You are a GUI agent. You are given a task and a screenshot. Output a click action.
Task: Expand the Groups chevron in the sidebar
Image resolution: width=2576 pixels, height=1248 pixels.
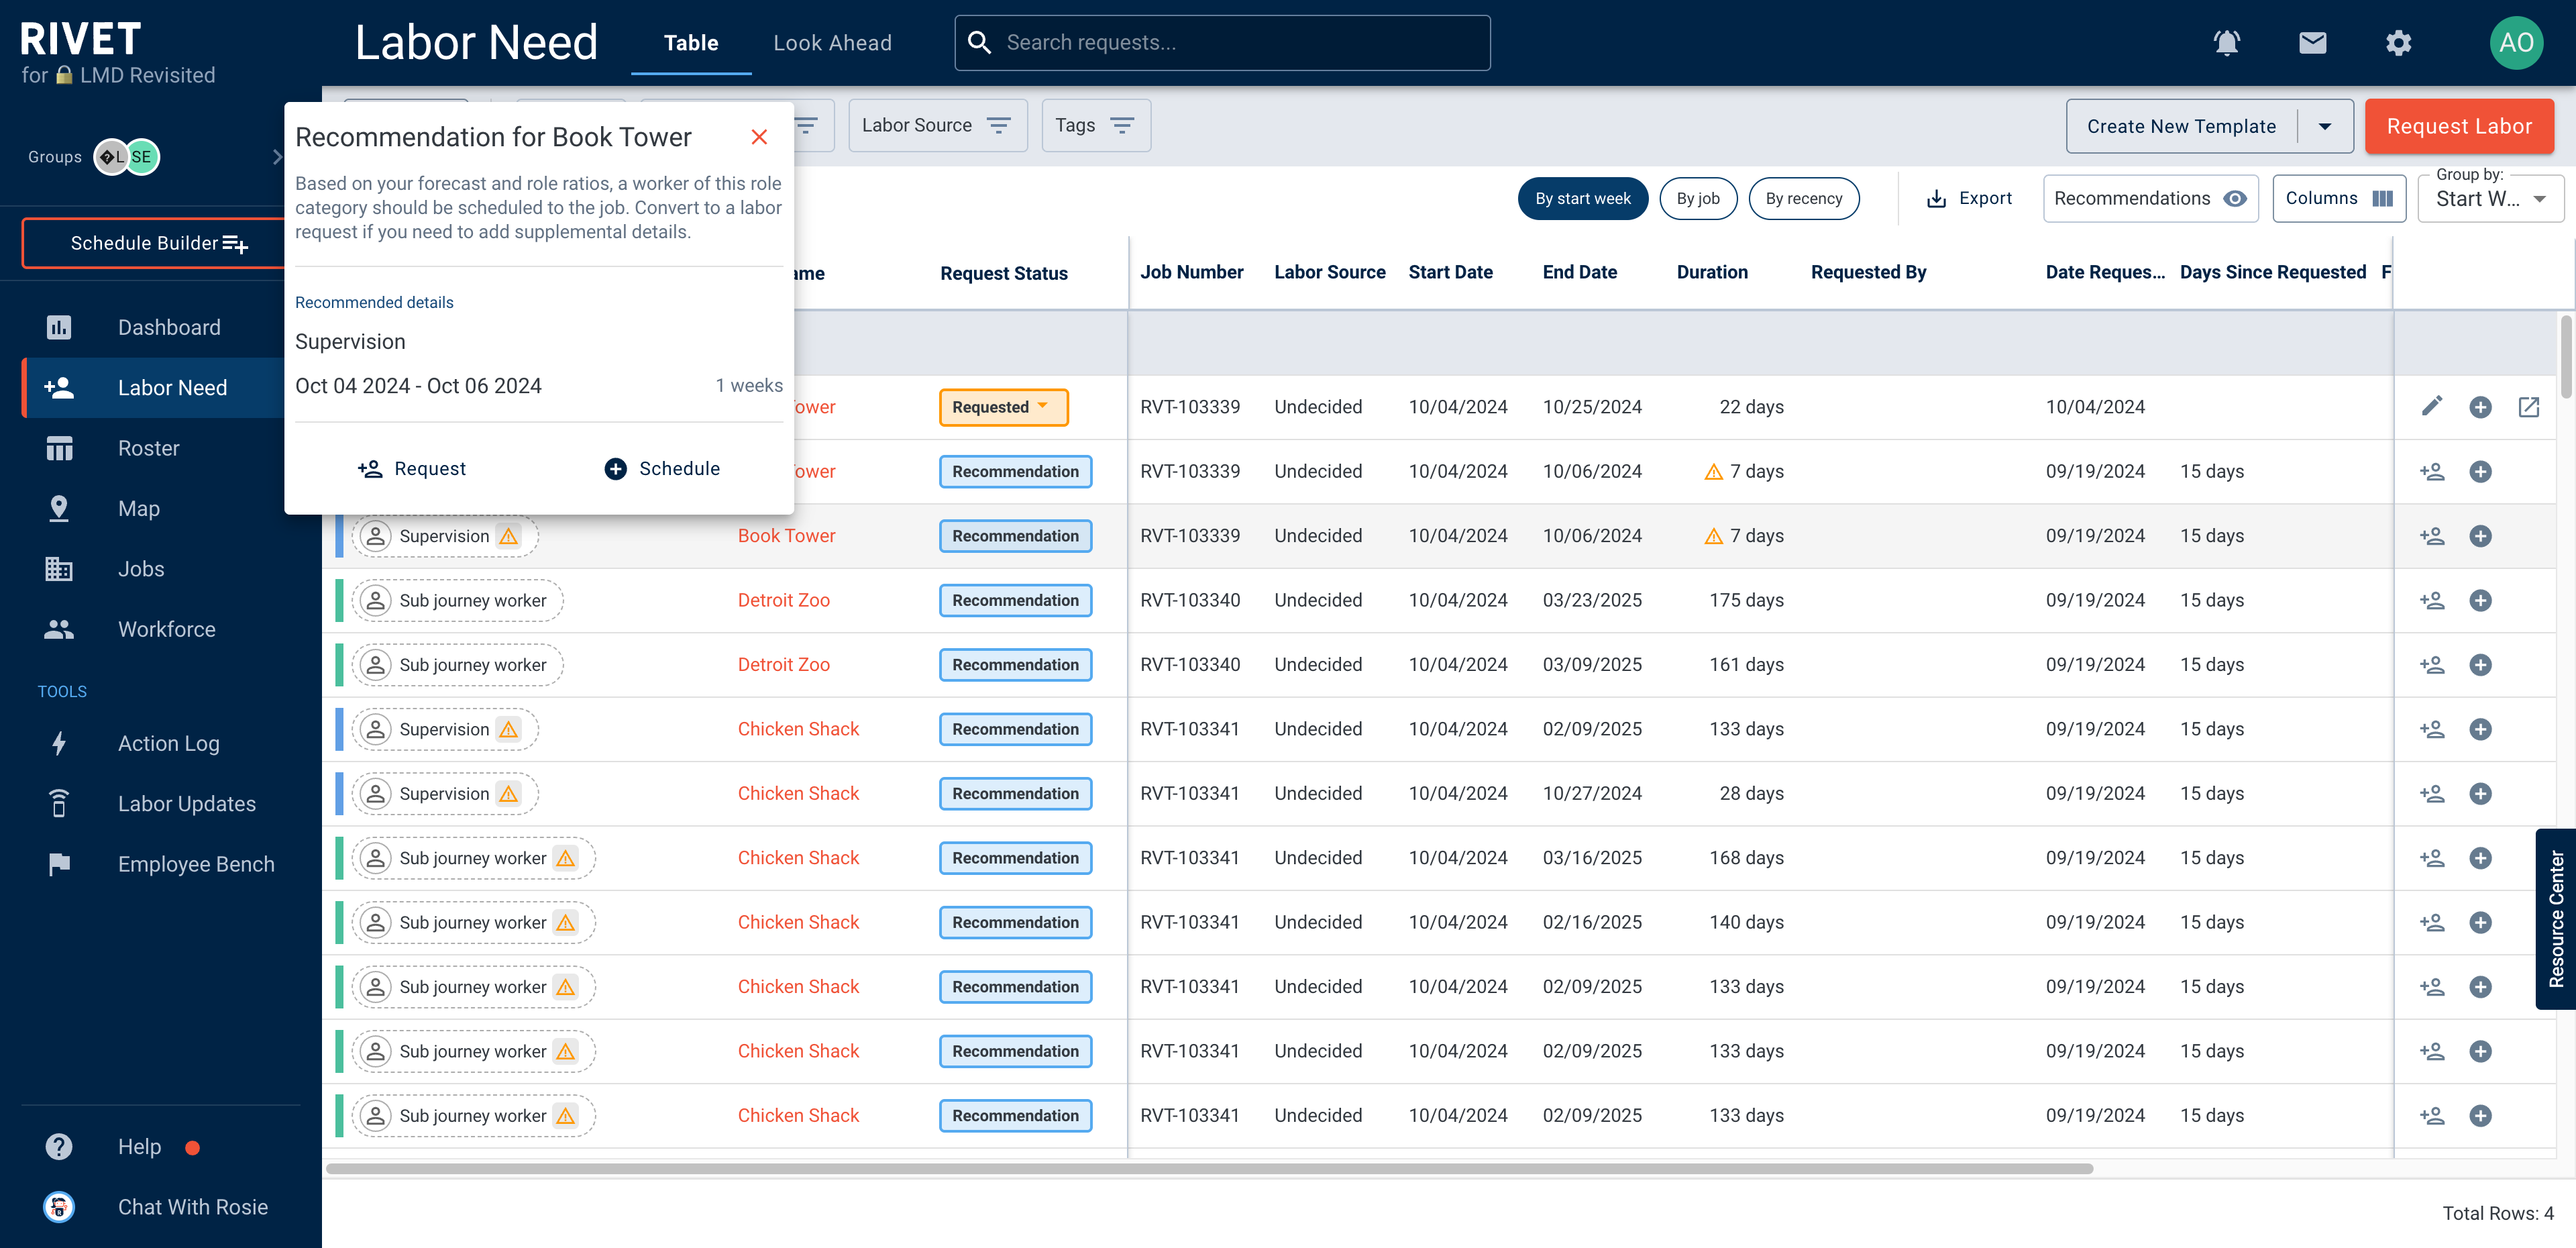click(277, 157)
